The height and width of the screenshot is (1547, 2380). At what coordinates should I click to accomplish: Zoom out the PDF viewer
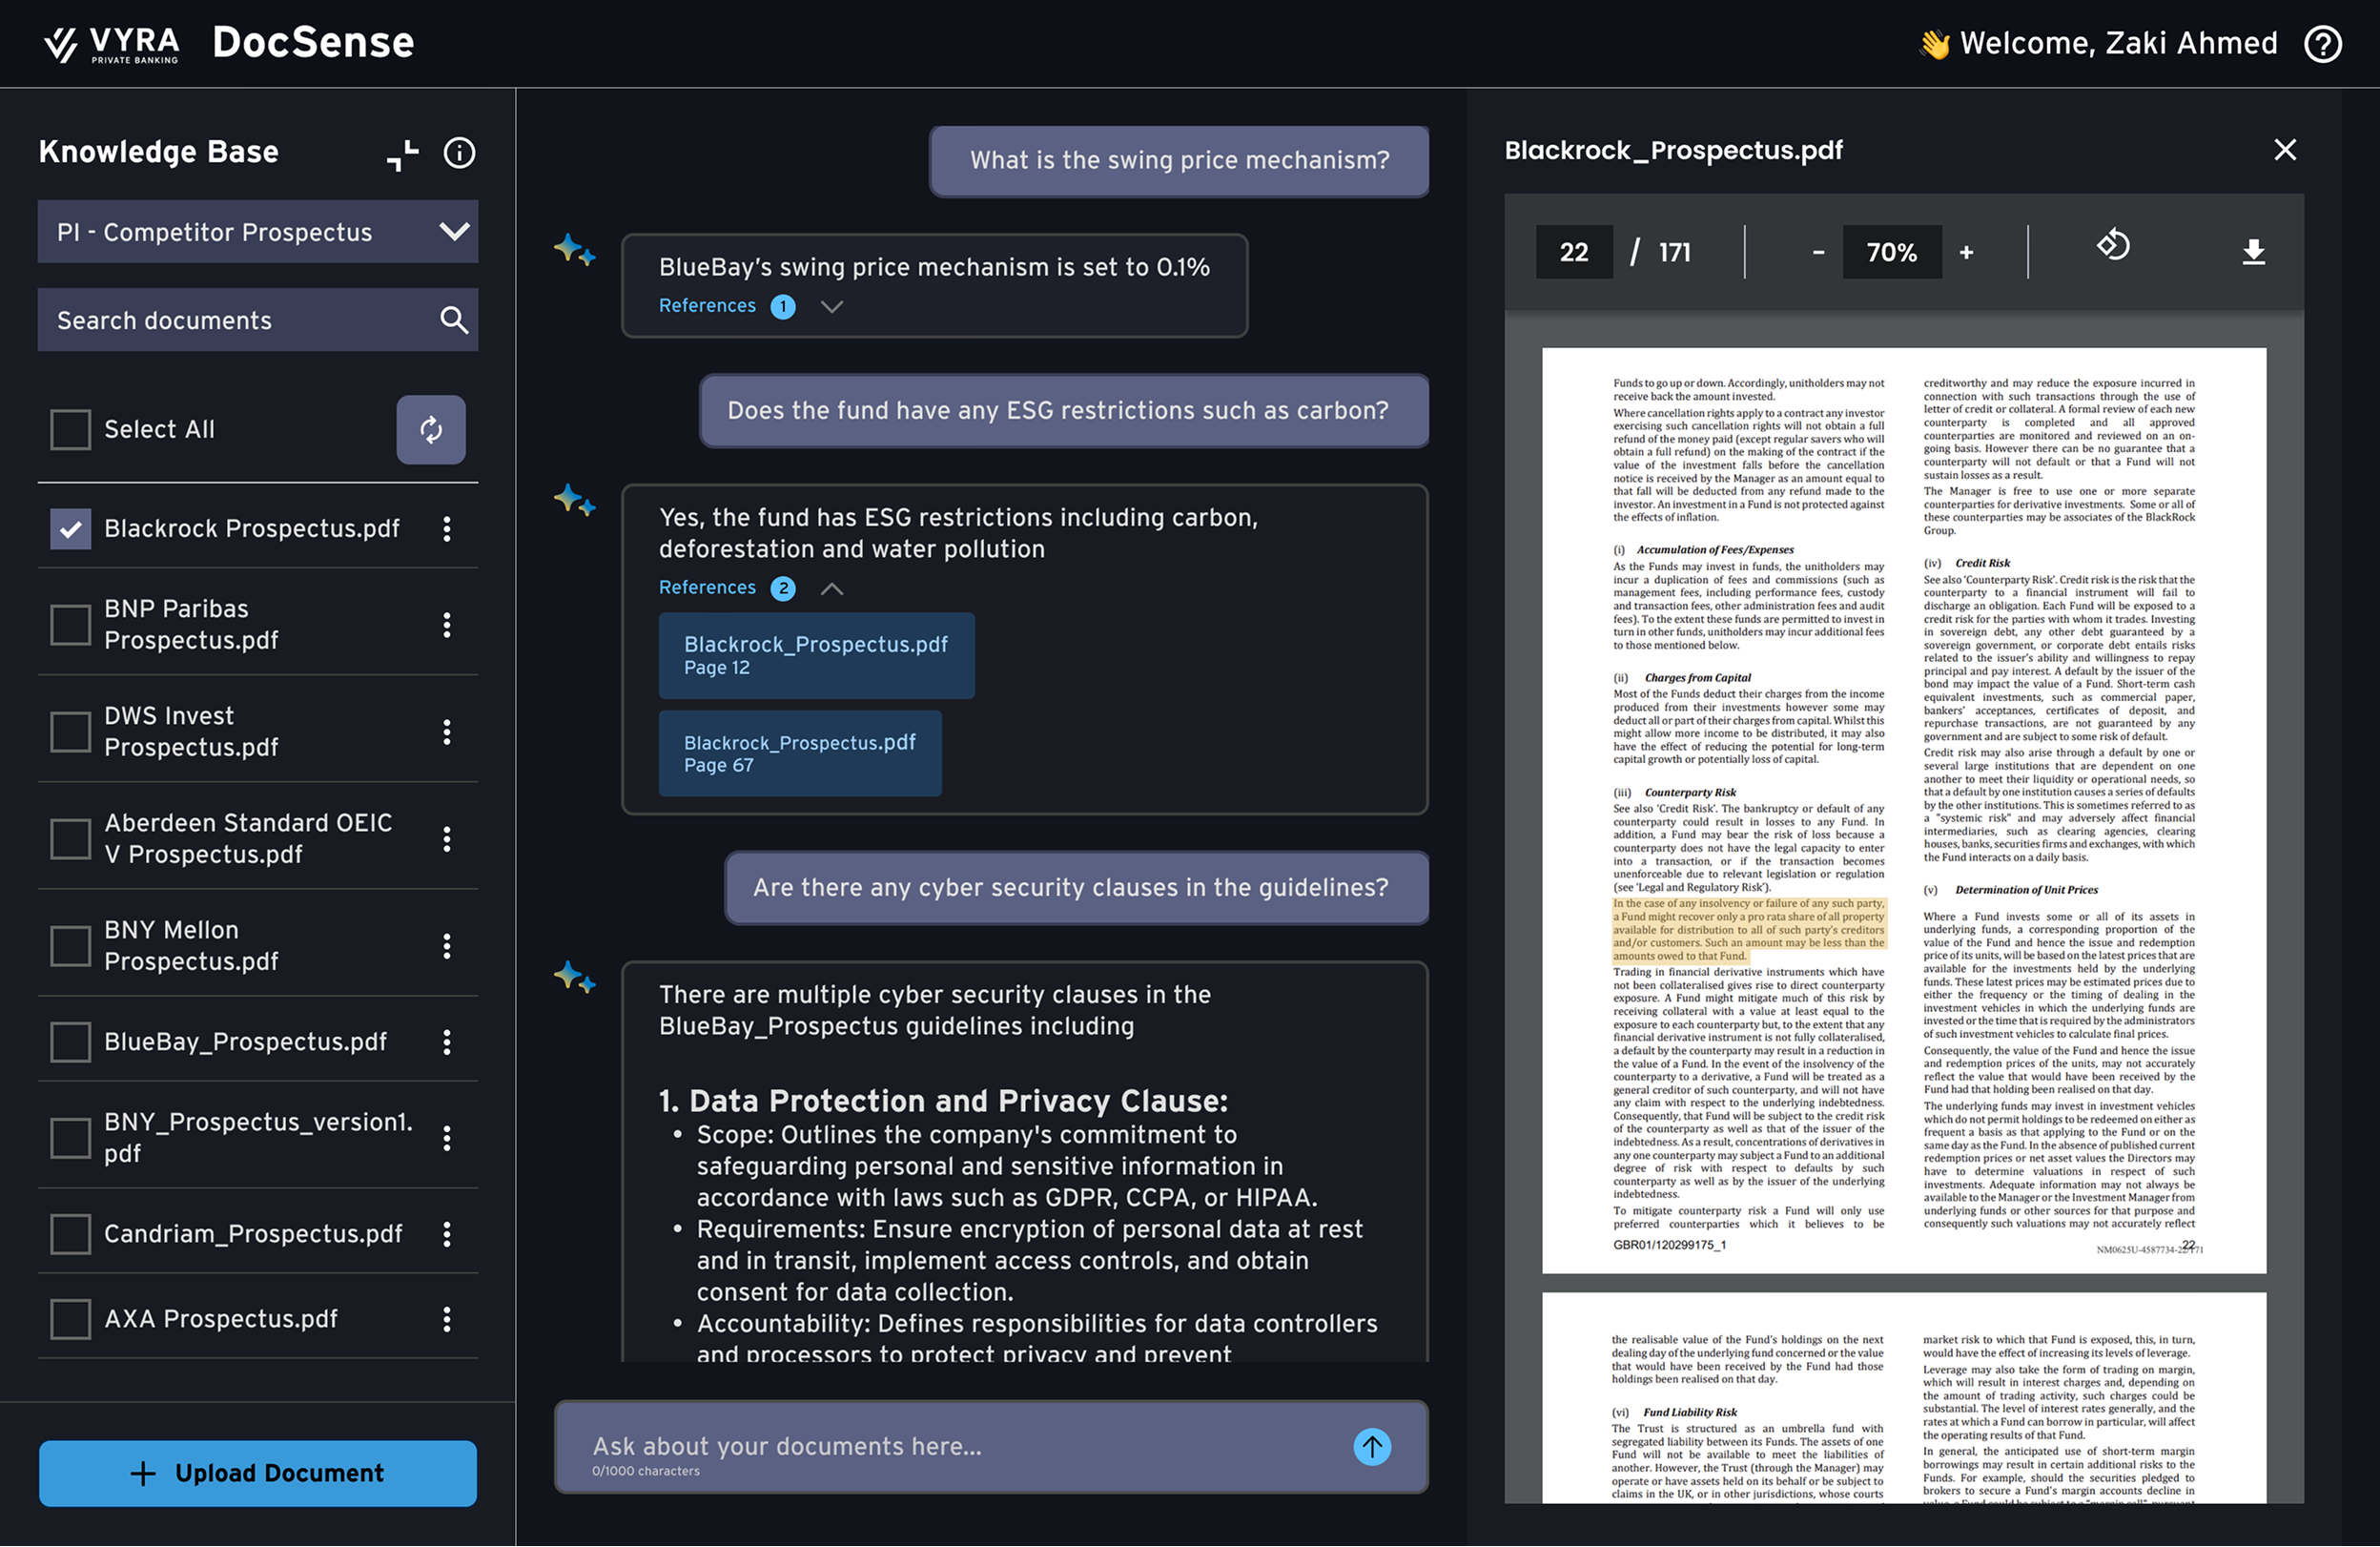click(1818, 252)
